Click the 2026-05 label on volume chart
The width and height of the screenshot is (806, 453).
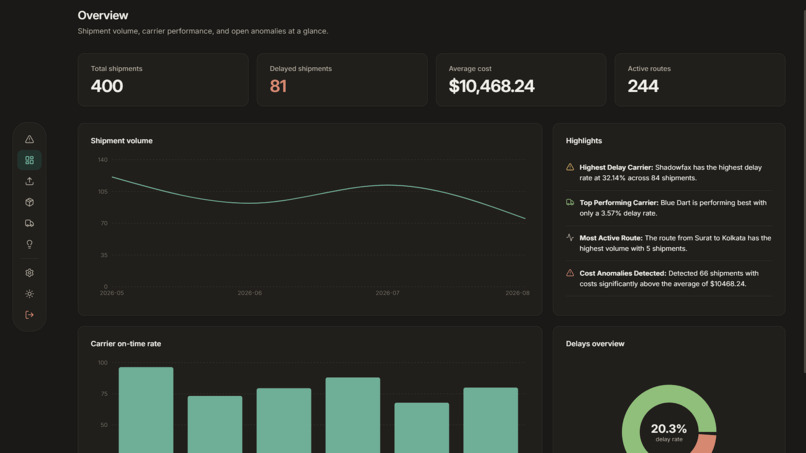tap(112, 293)
